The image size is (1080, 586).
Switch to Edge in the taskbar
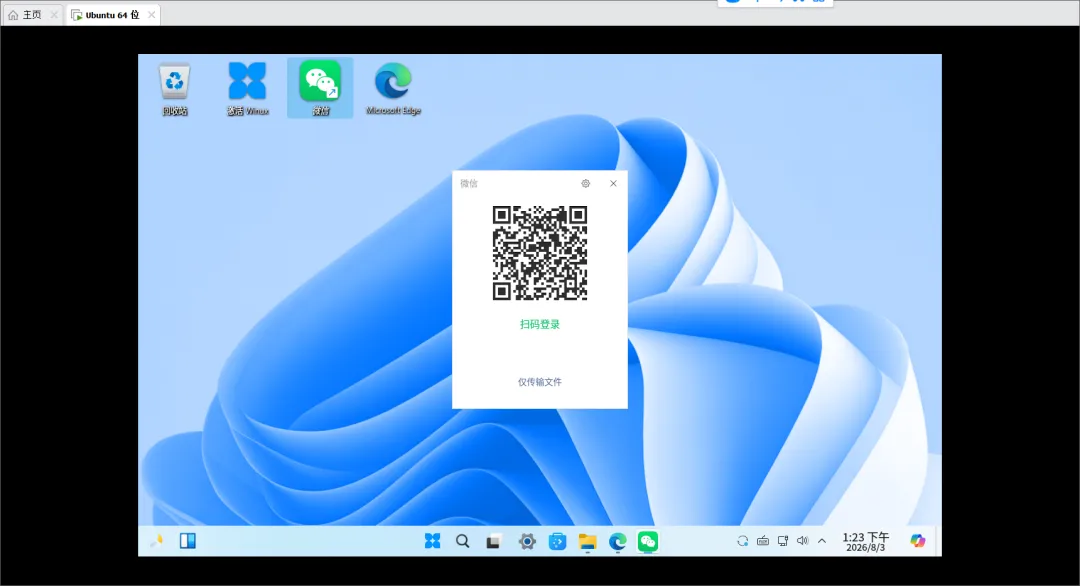point(618,541)
